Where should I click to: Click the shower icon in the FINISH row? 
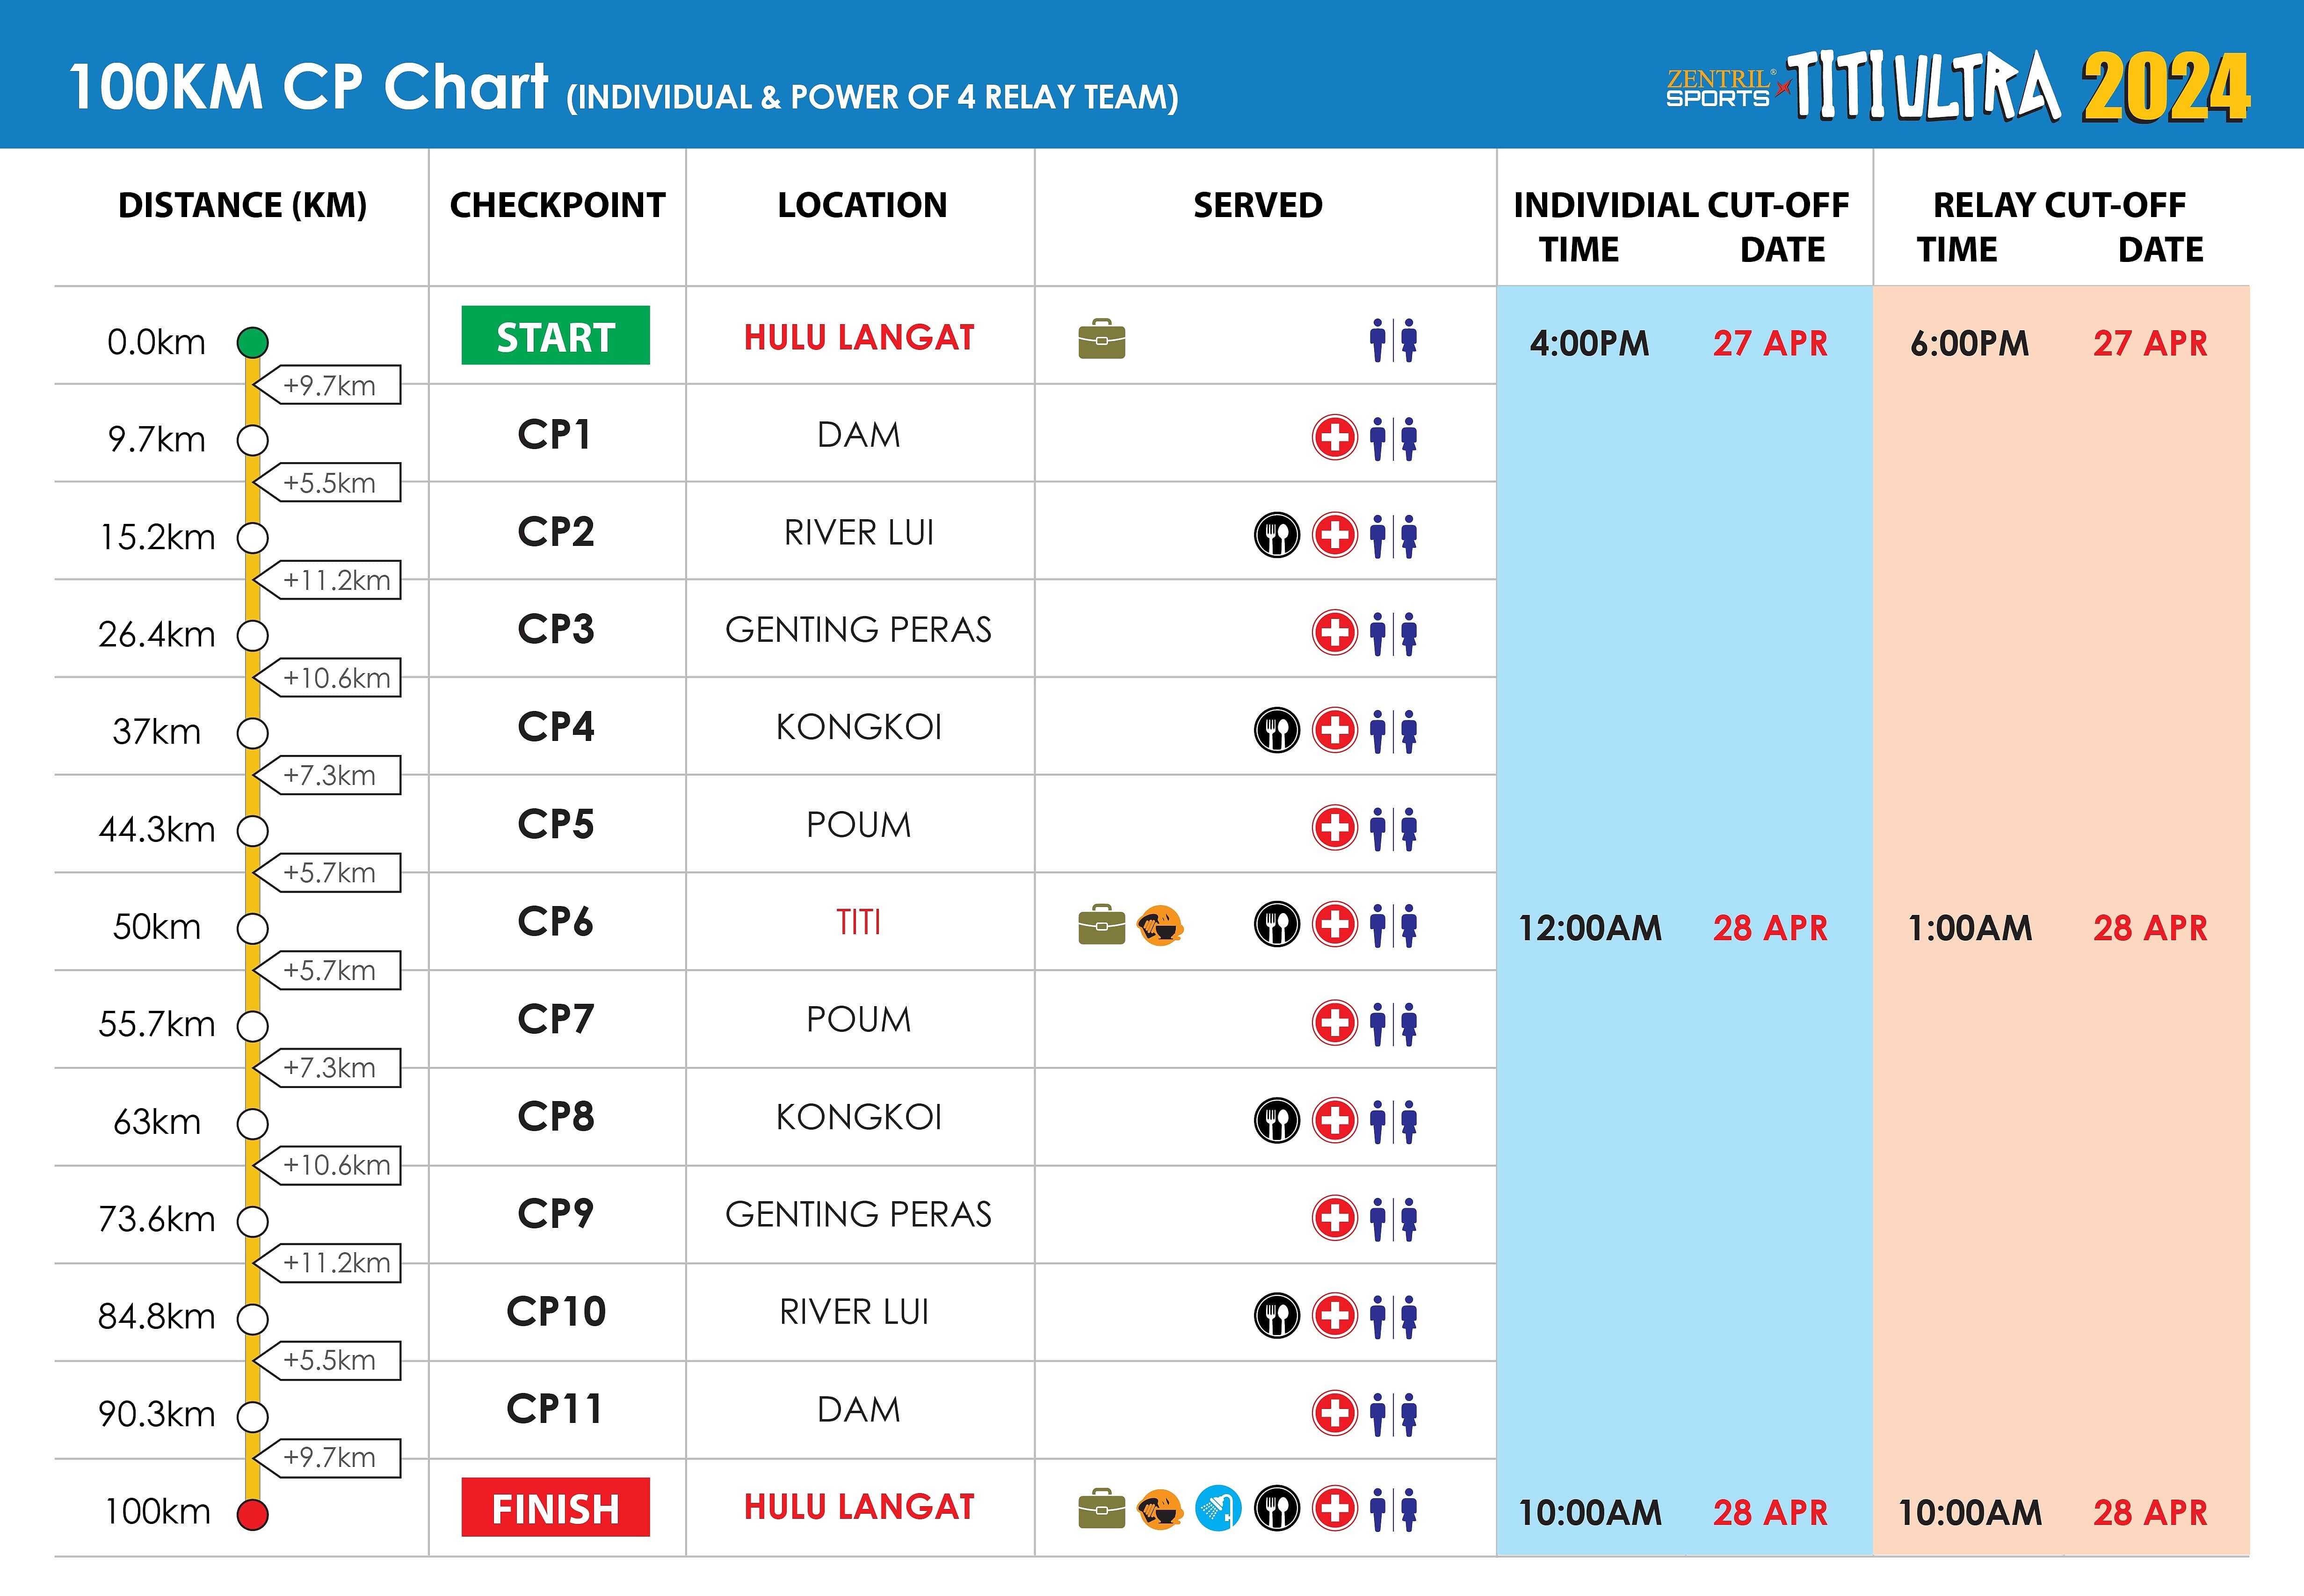pyautogui.click(x=1218, y=1508)
